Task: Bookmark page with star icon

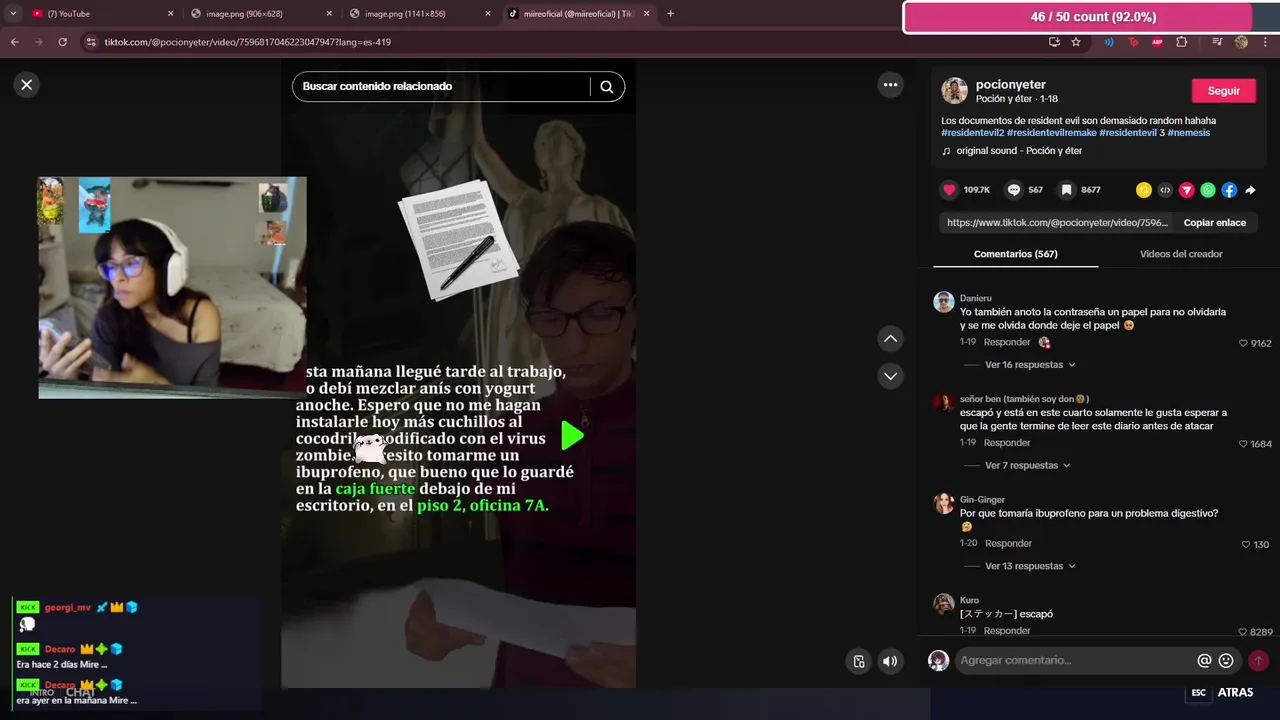Action: [1076, 42]
